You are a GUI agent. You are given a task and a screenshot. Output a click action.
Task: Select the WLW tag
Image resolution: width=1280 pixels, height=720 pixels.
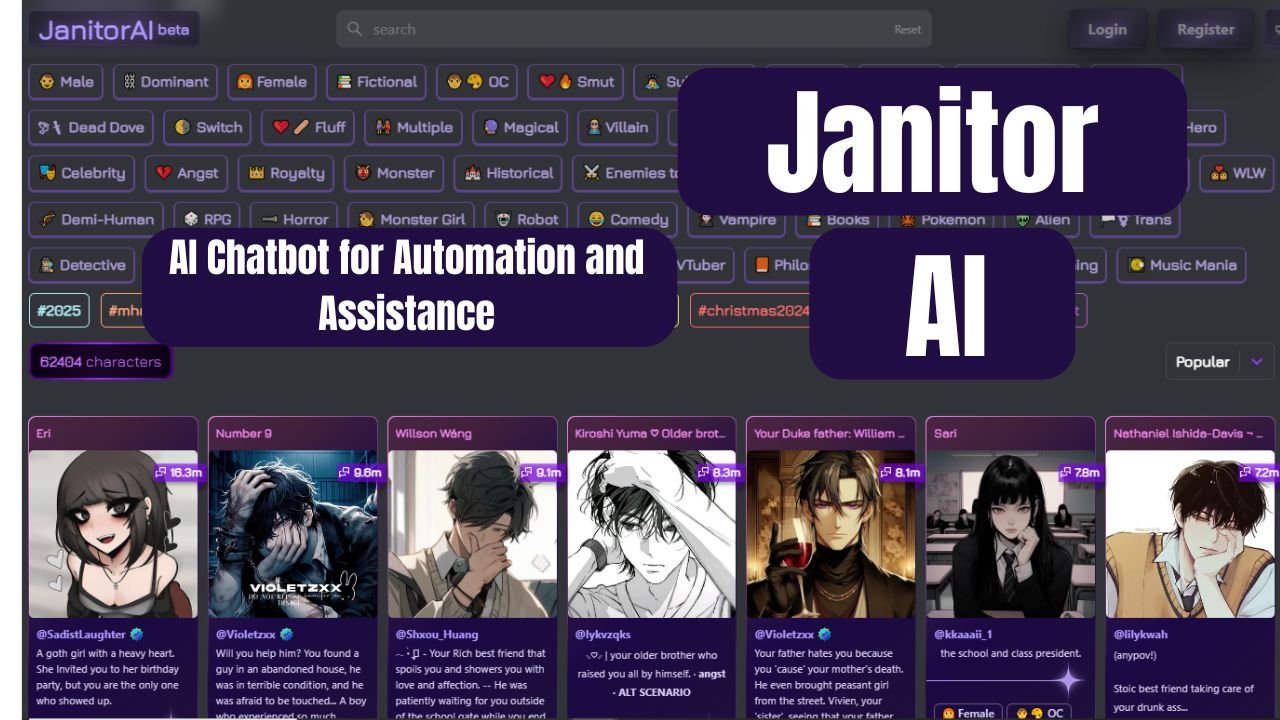pyautogui.click(x=1237, y=173)
